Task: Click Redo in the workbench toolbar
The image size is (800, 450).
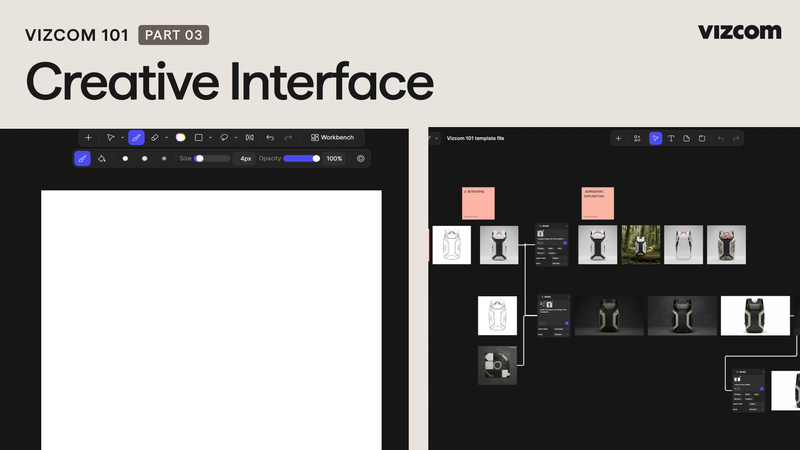Action: pos(736,139)
